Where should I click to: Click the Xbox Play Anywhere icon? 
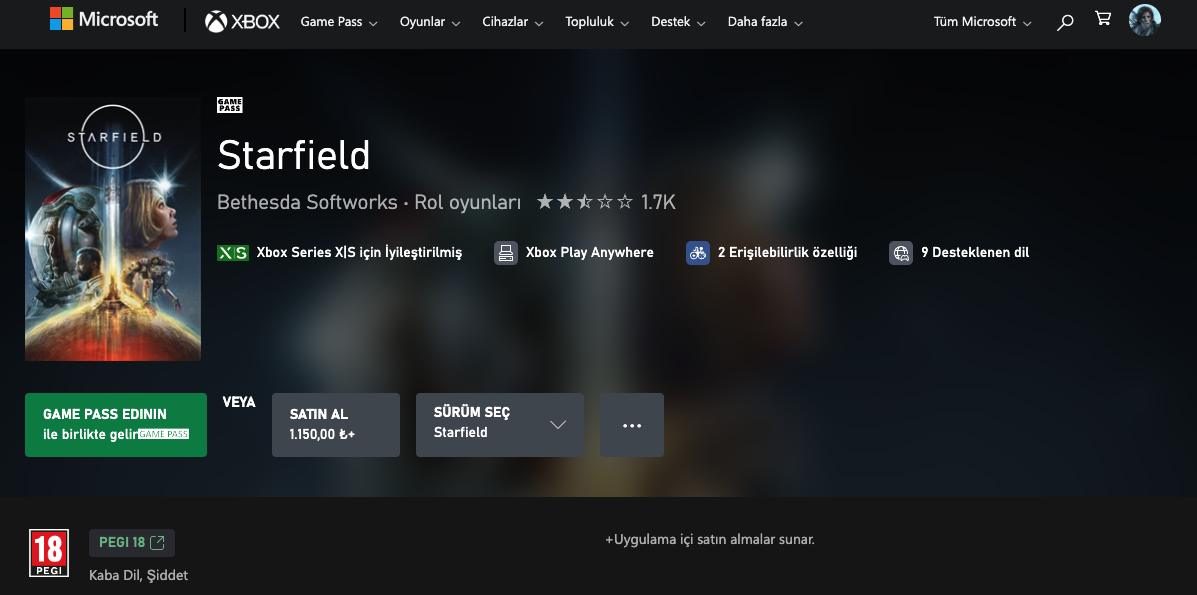[x=505, y=253]
